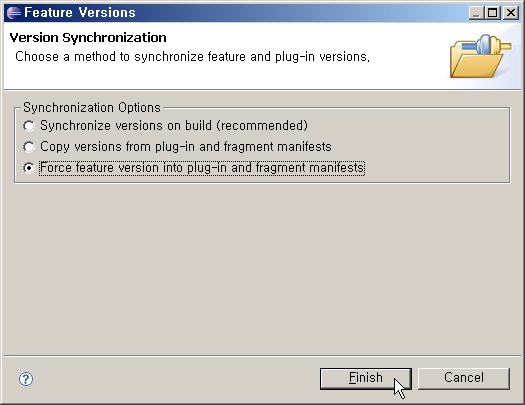Open the Help question mark icon

click(x=26, y=379)
